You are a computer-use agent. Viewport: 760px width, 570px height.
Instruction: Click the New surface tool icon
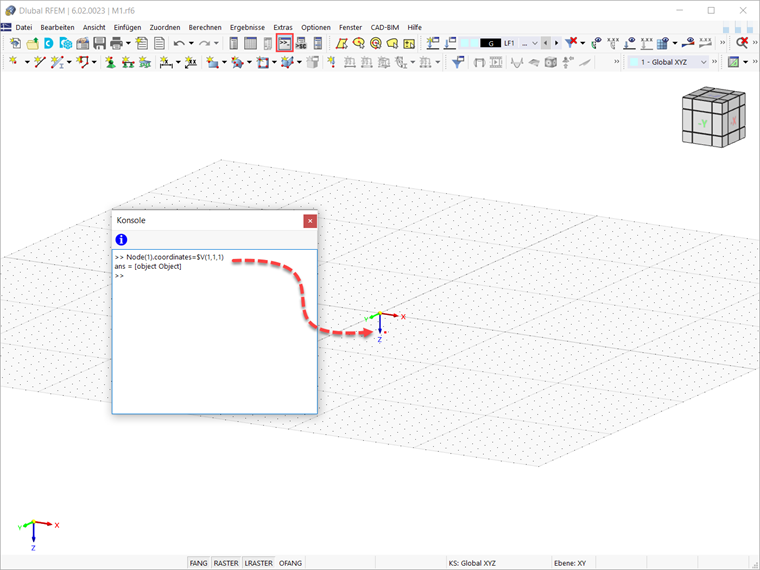pyautogui.click(x=212, y=62)
